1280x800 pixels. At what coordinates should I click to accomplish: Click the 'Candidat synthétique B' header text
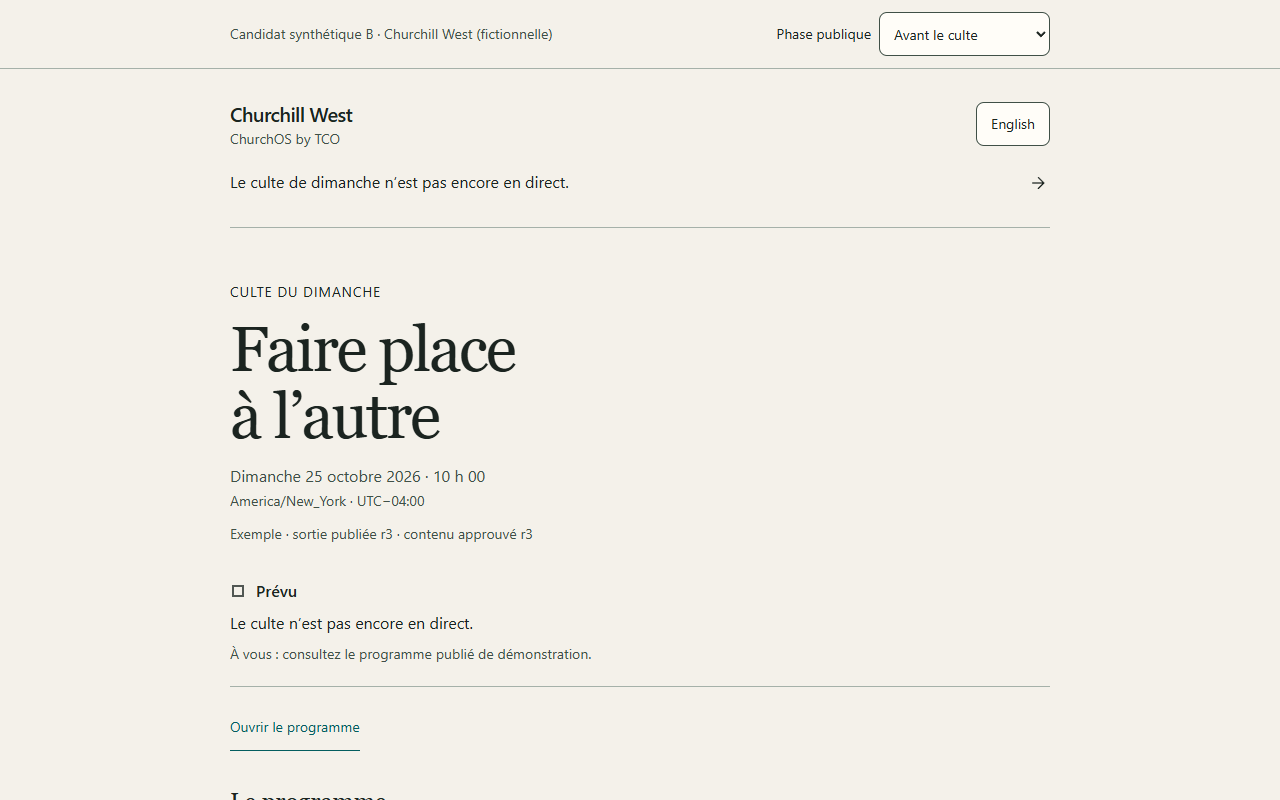(x=301, y=34)
